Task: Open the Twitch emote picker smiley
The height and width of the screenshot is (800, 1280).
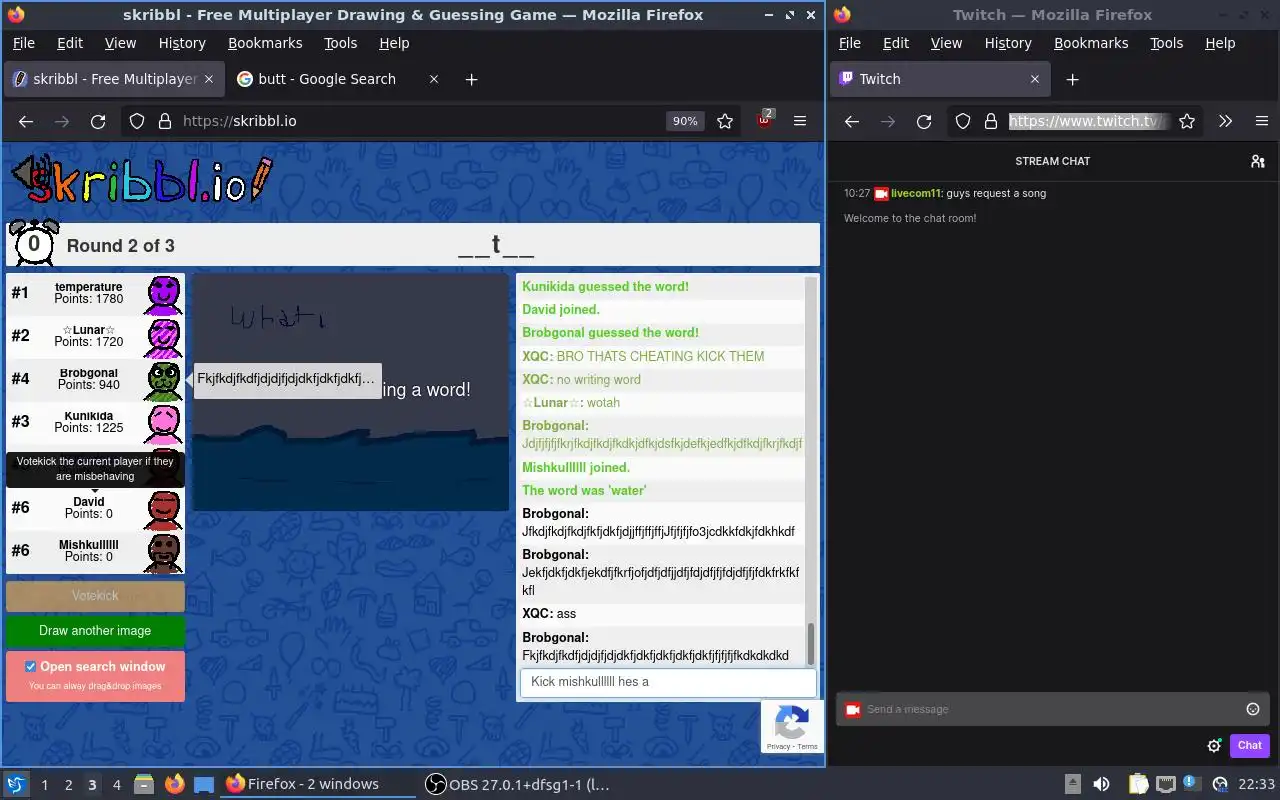Action: (1253, 709)
